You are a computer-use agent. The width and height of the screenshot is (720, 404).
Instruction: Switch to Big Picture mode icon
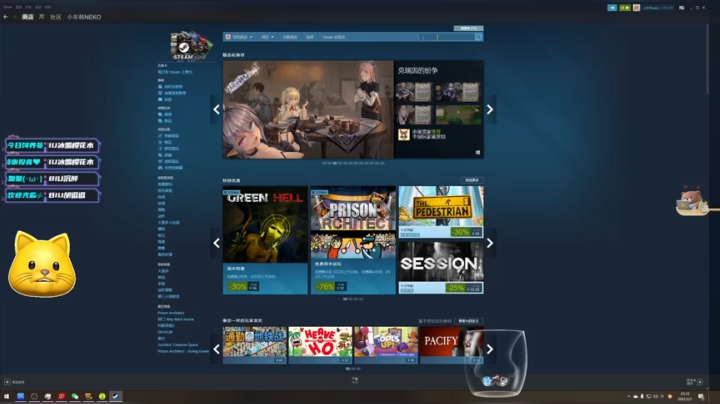point(681,8)
